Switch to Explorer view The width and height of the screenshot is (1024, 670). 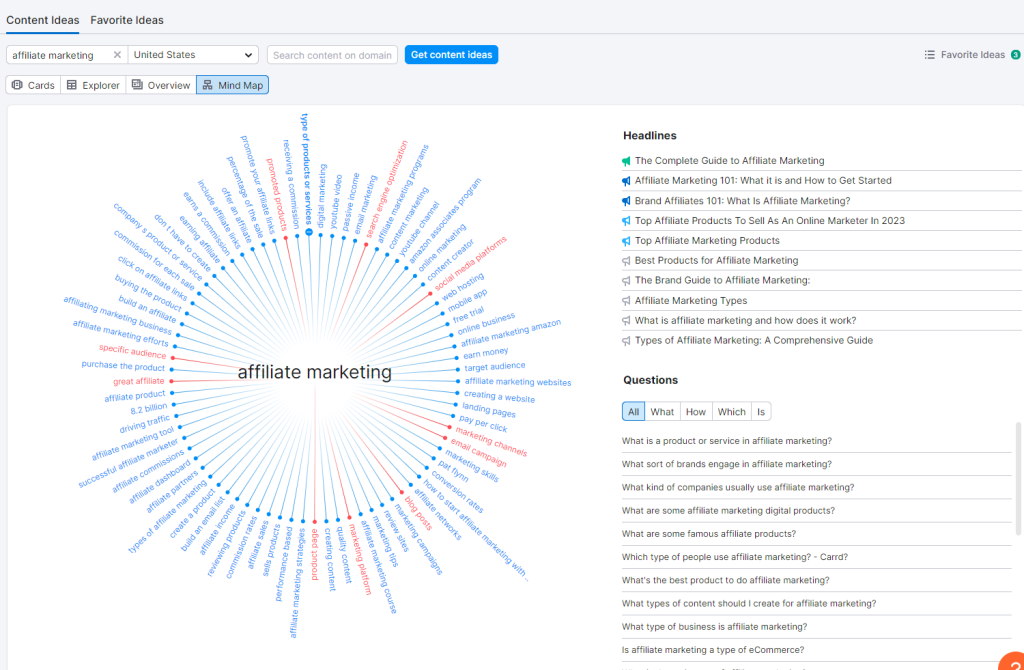(x=93, y=85)
